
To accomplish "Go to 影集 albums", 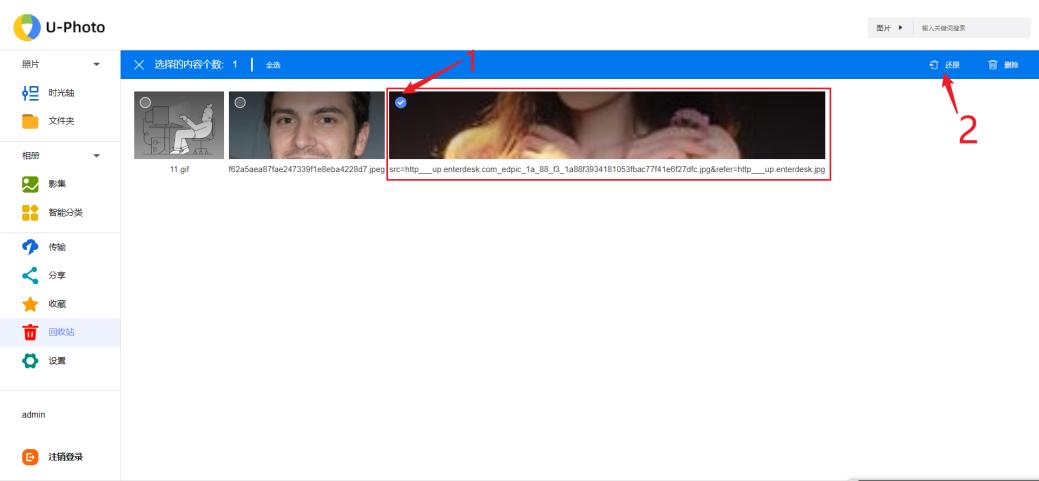I will (x=58, y=184).
